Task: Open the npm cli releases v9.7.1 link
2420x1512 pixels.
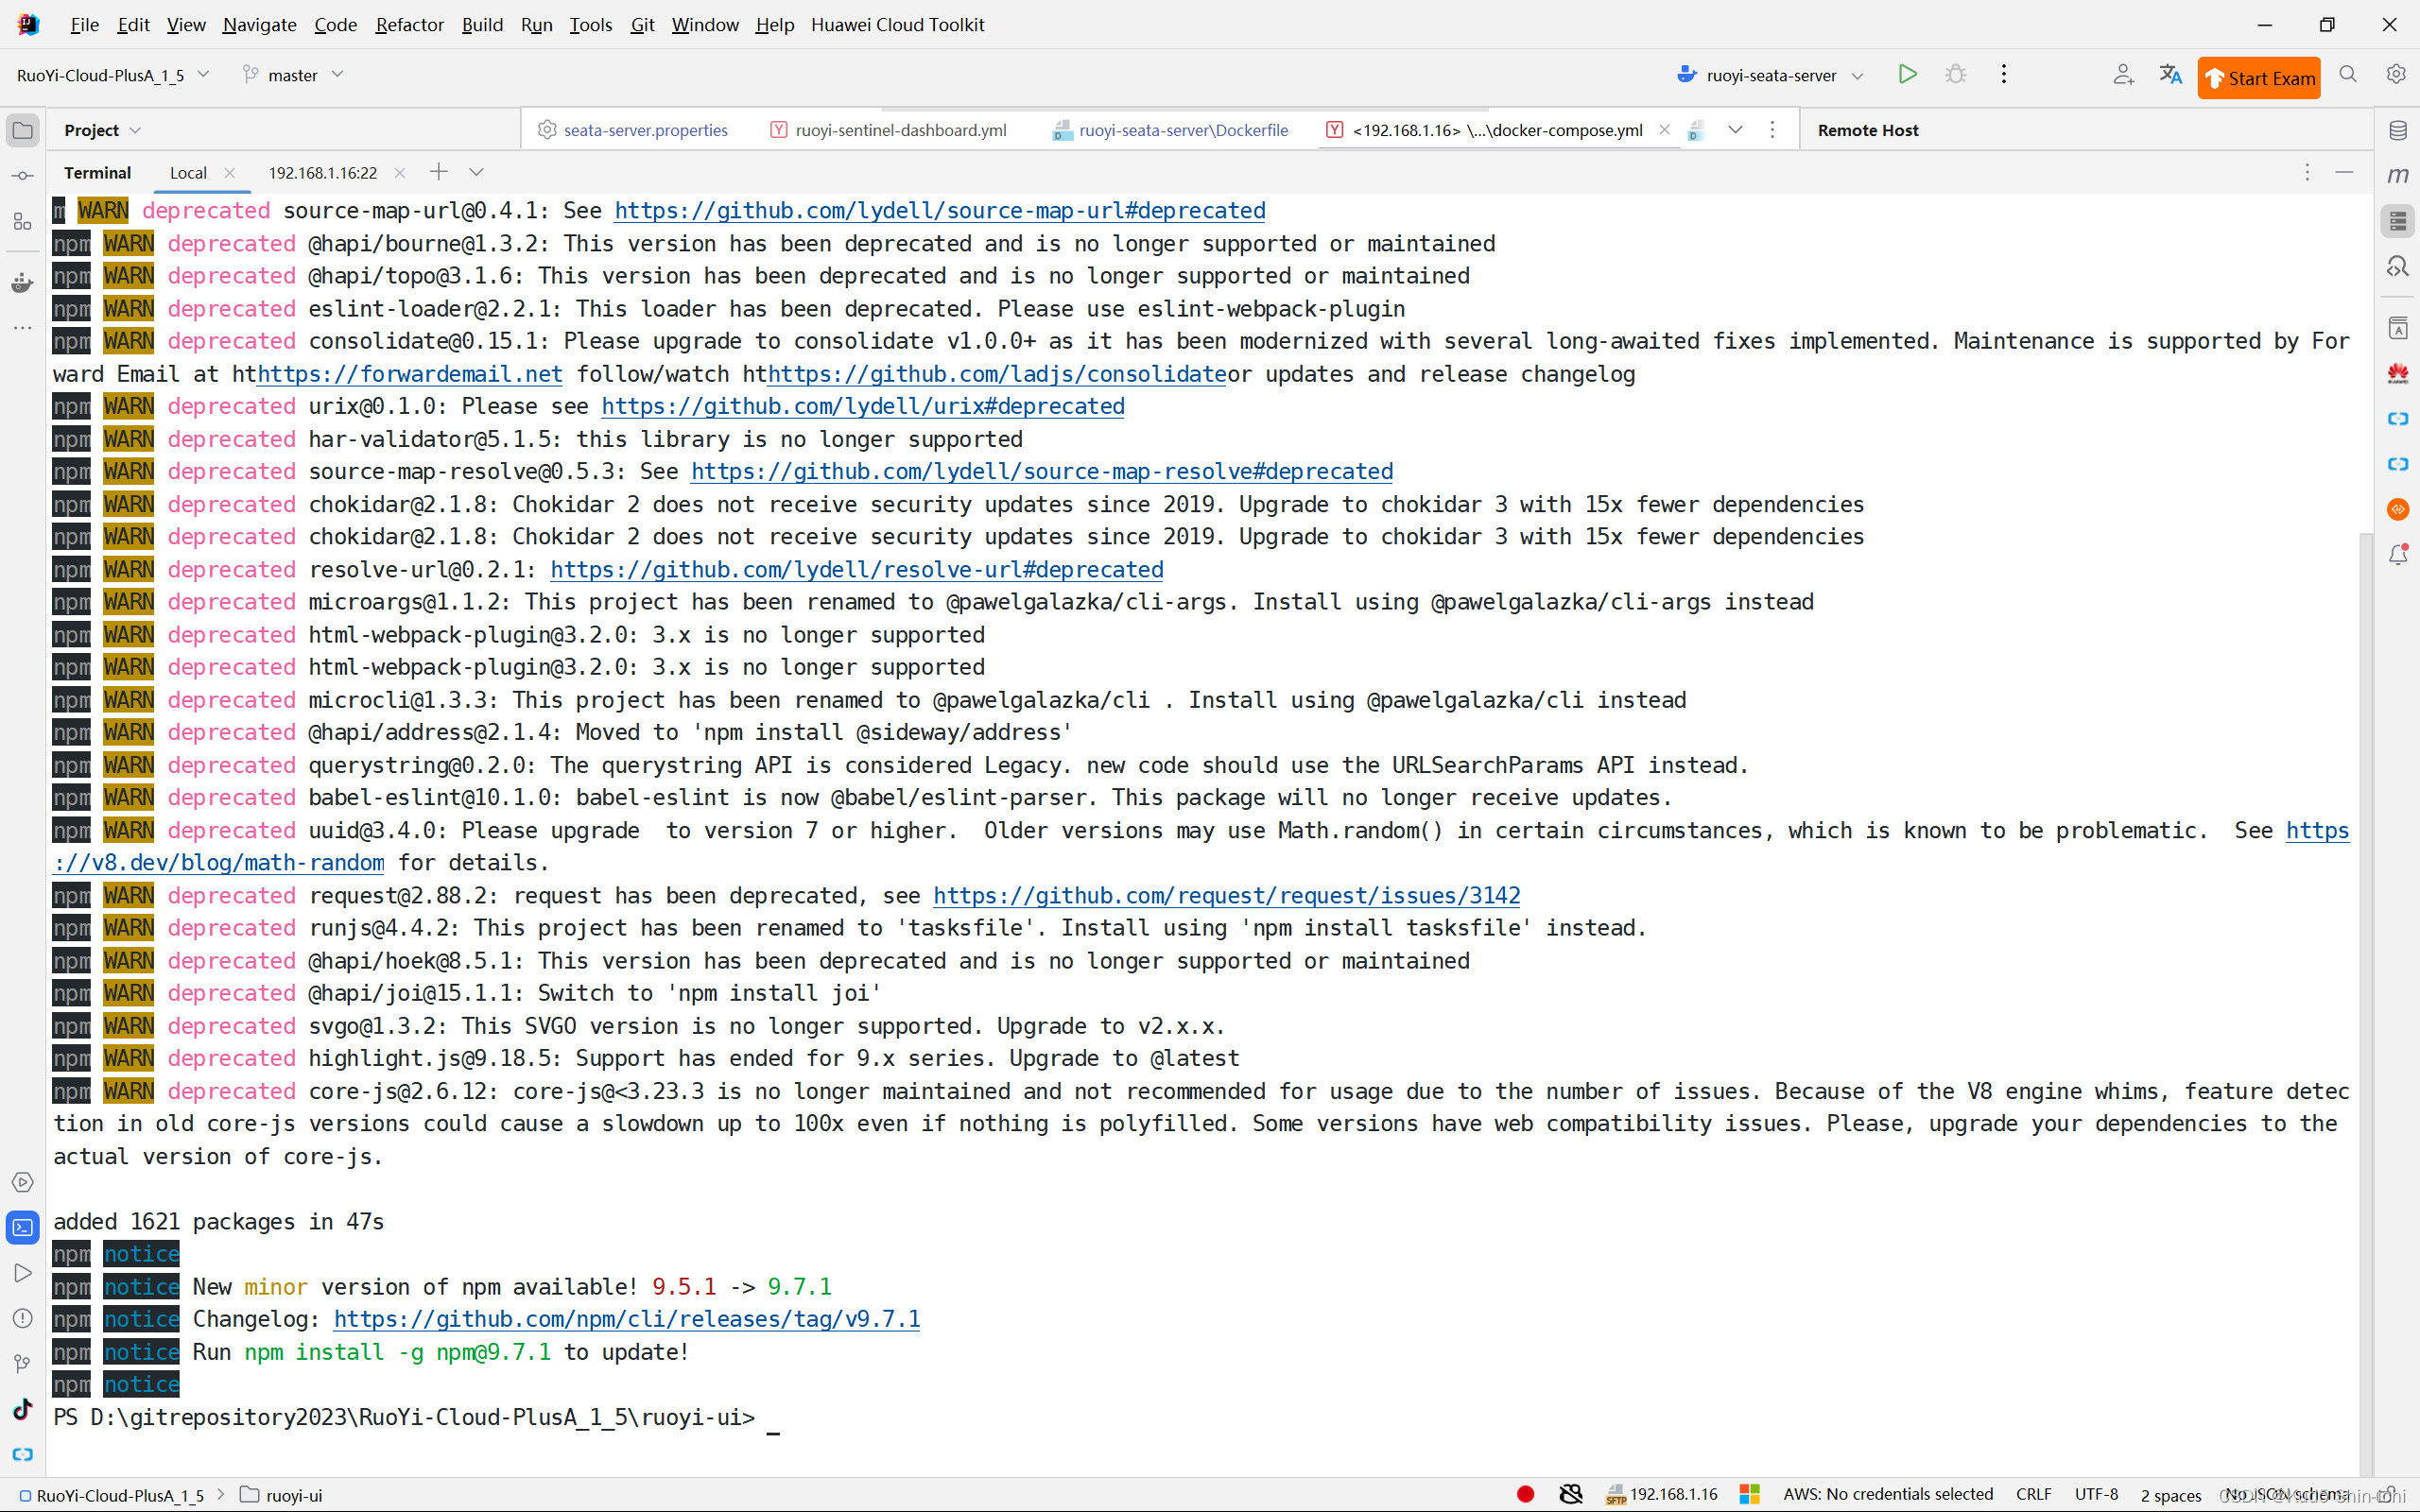Action: pyautogui.click(x=627, y=1319)
